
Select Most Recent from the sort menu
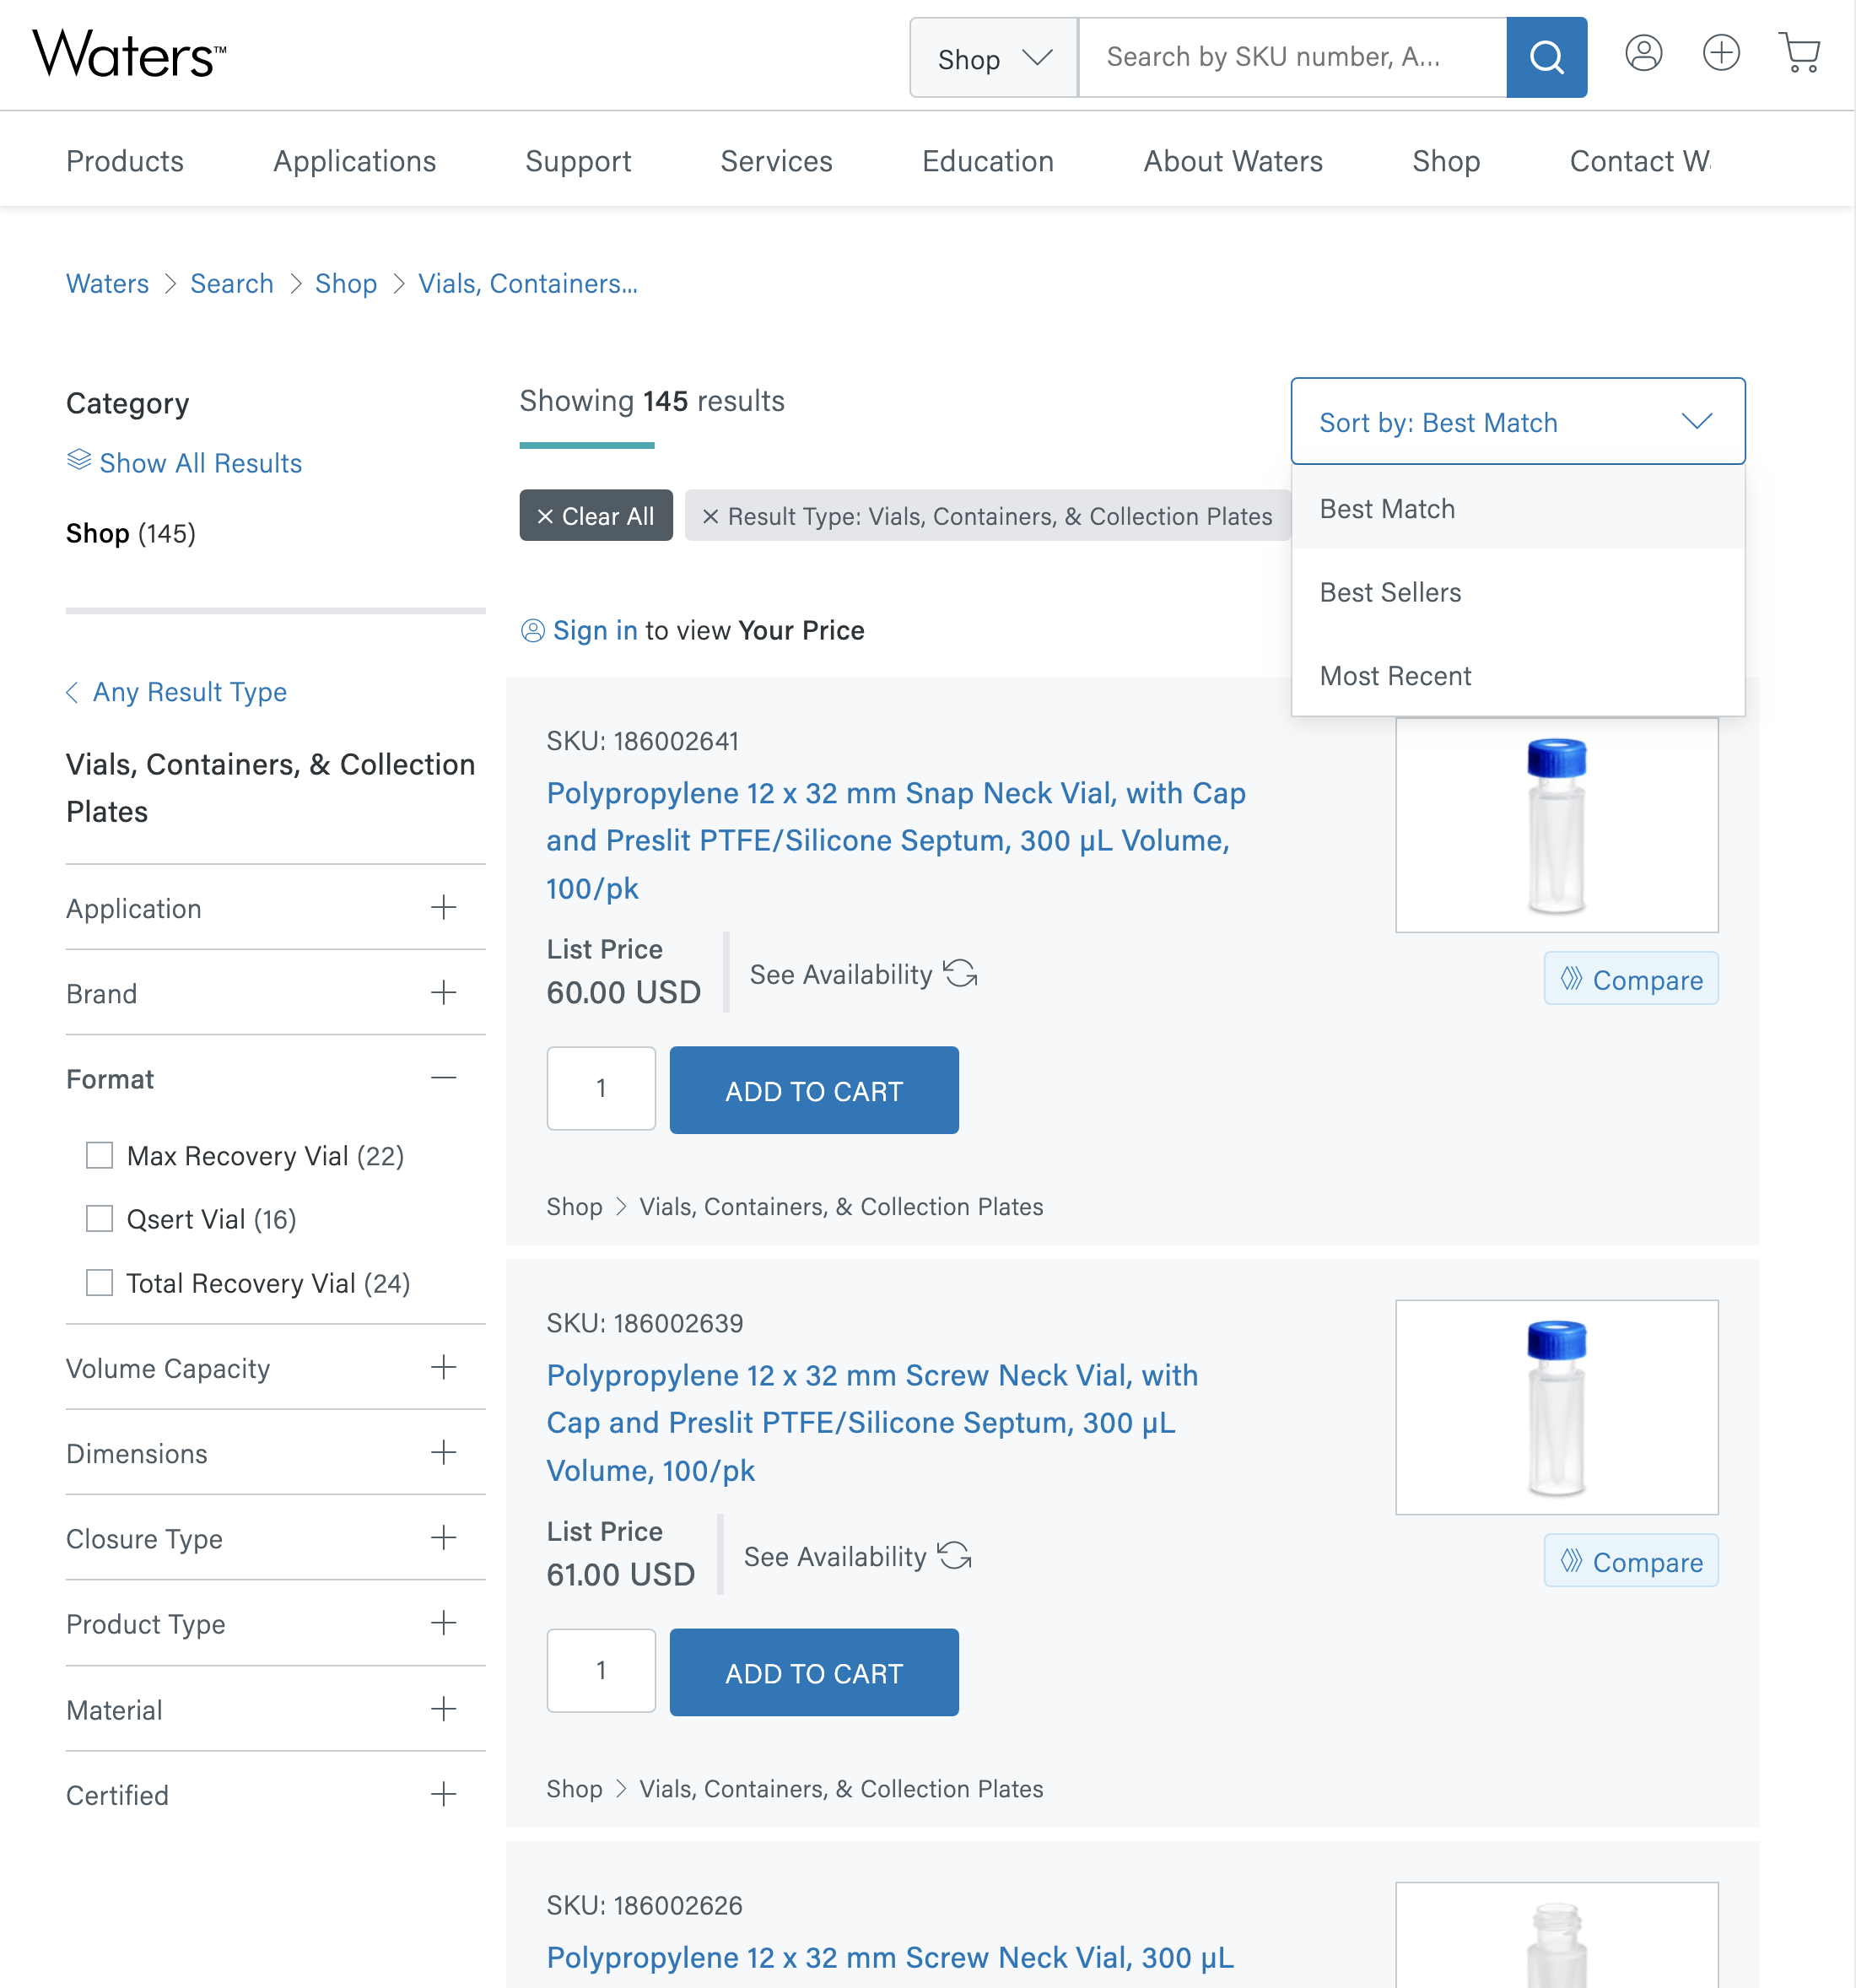1395,675
